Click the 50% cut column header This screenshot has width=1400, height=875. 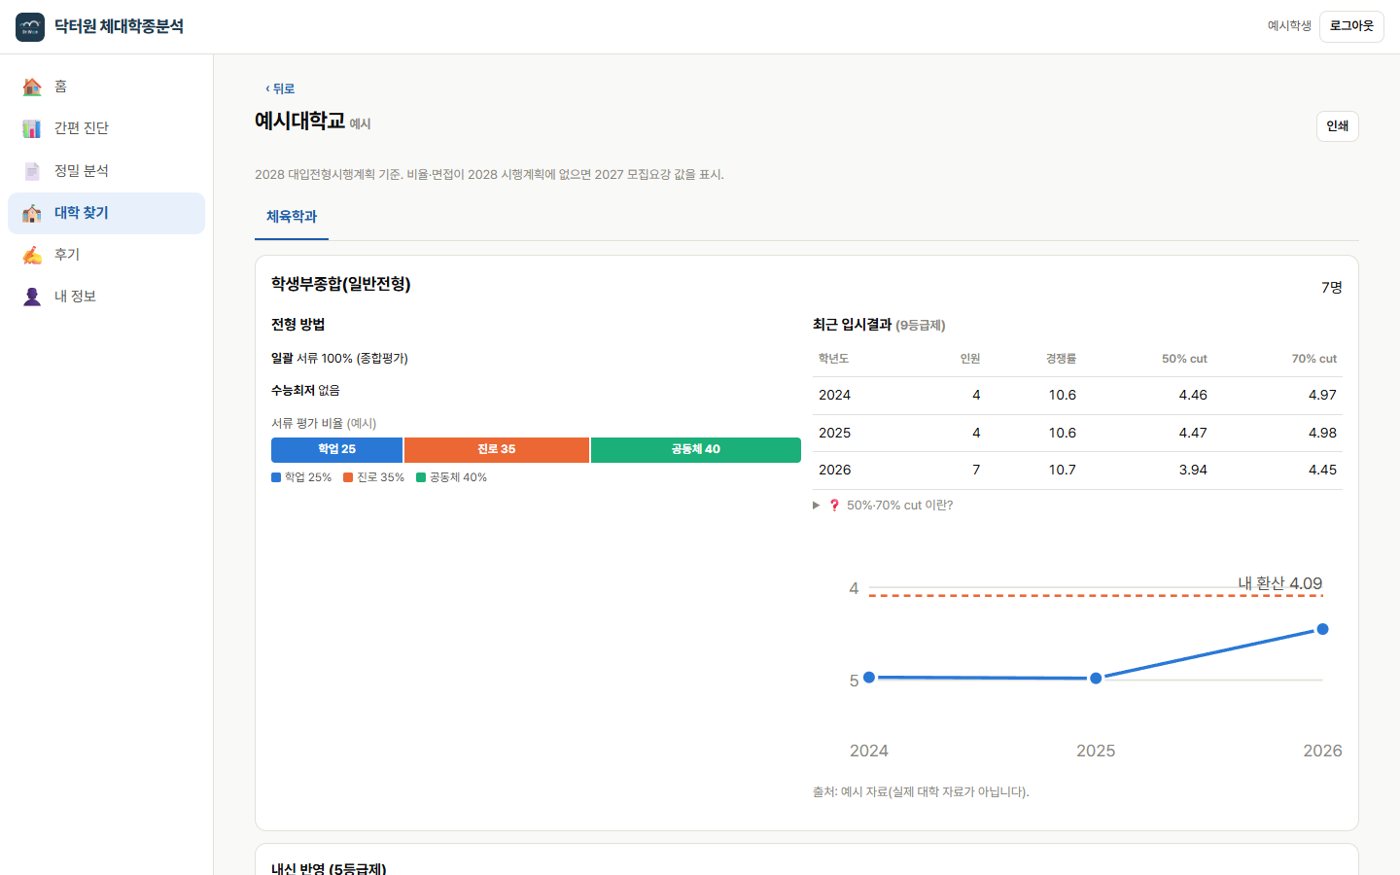pyautogui.click(x=1184, y=359)
